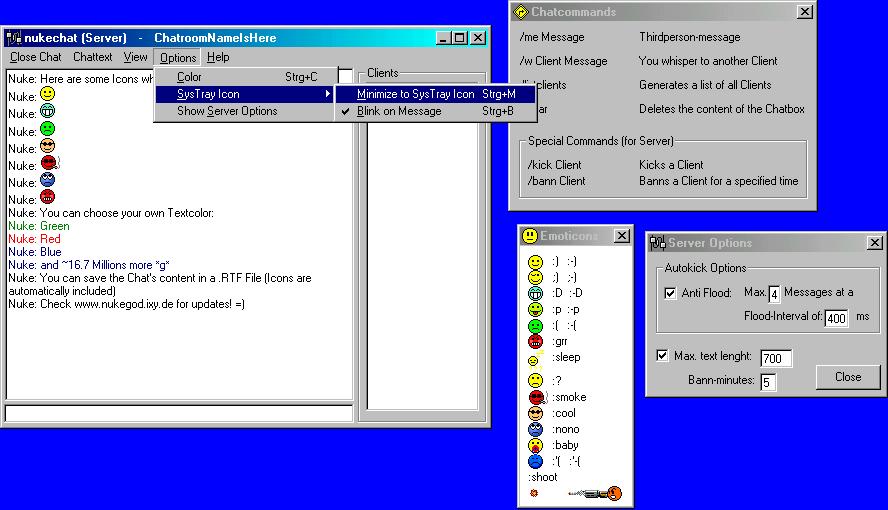Select the :sleep emoticon

pyautogui.click(x=534, y=359)
